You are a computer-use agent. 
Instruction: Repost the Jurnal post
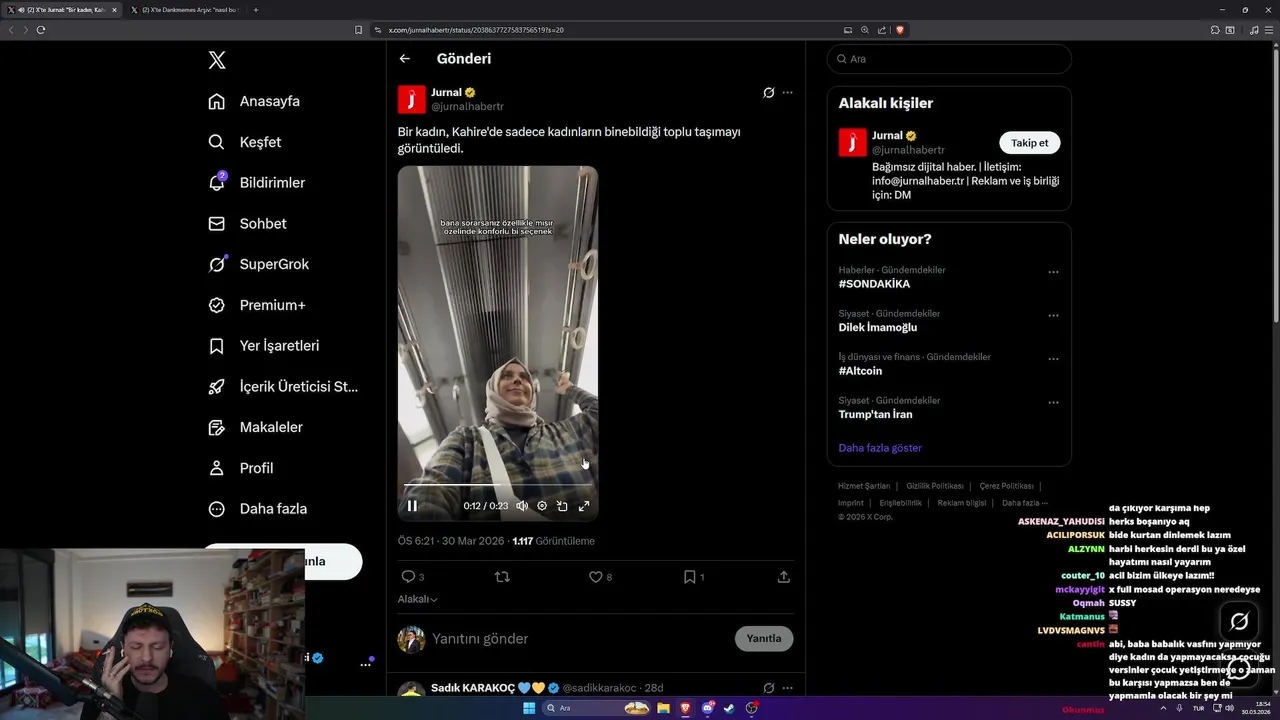tap(502, 577)
